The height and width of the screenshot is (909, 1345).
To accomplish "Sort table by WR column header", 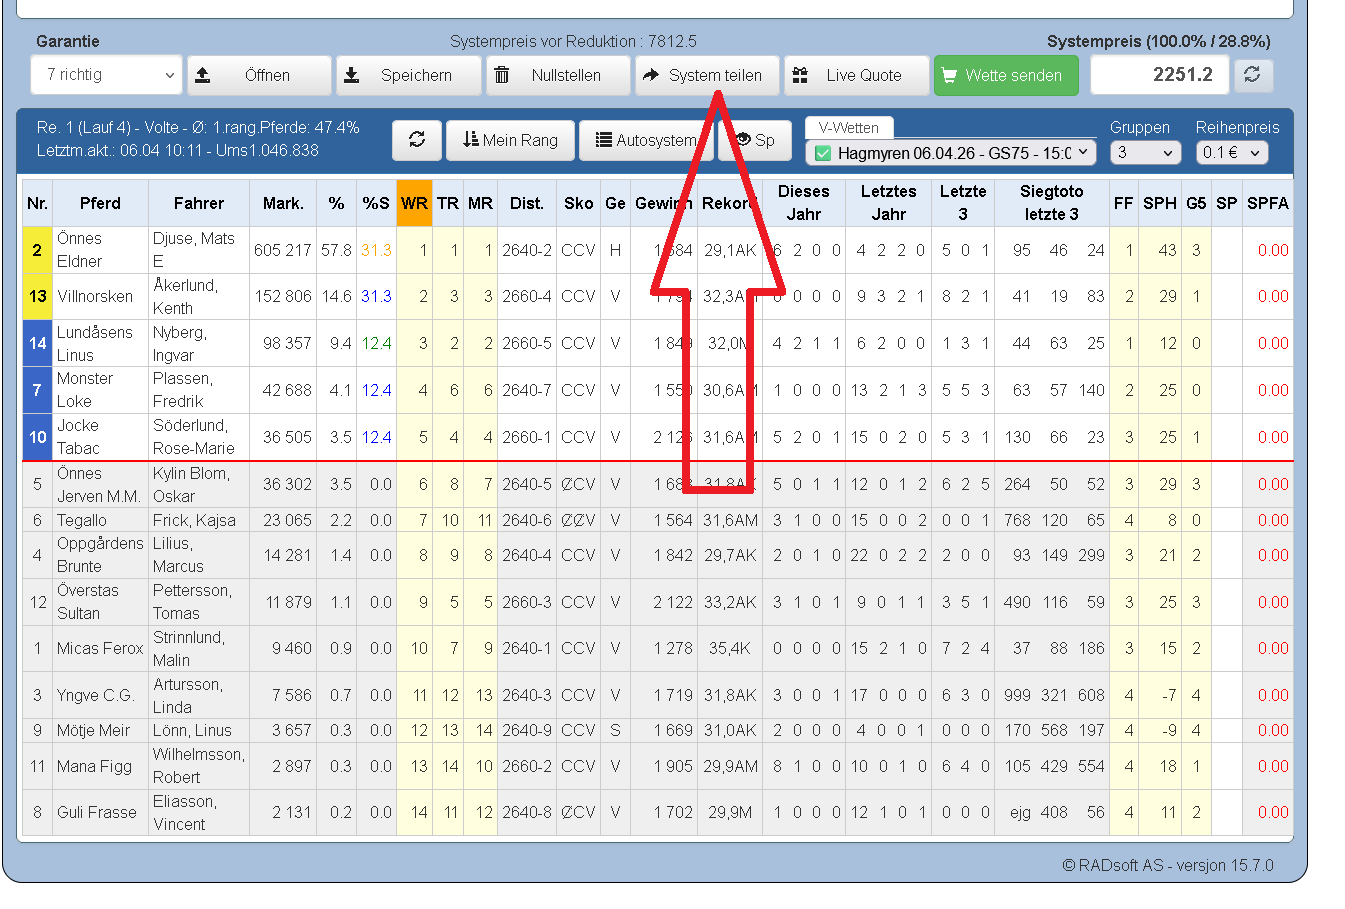I will coord(414,203).
